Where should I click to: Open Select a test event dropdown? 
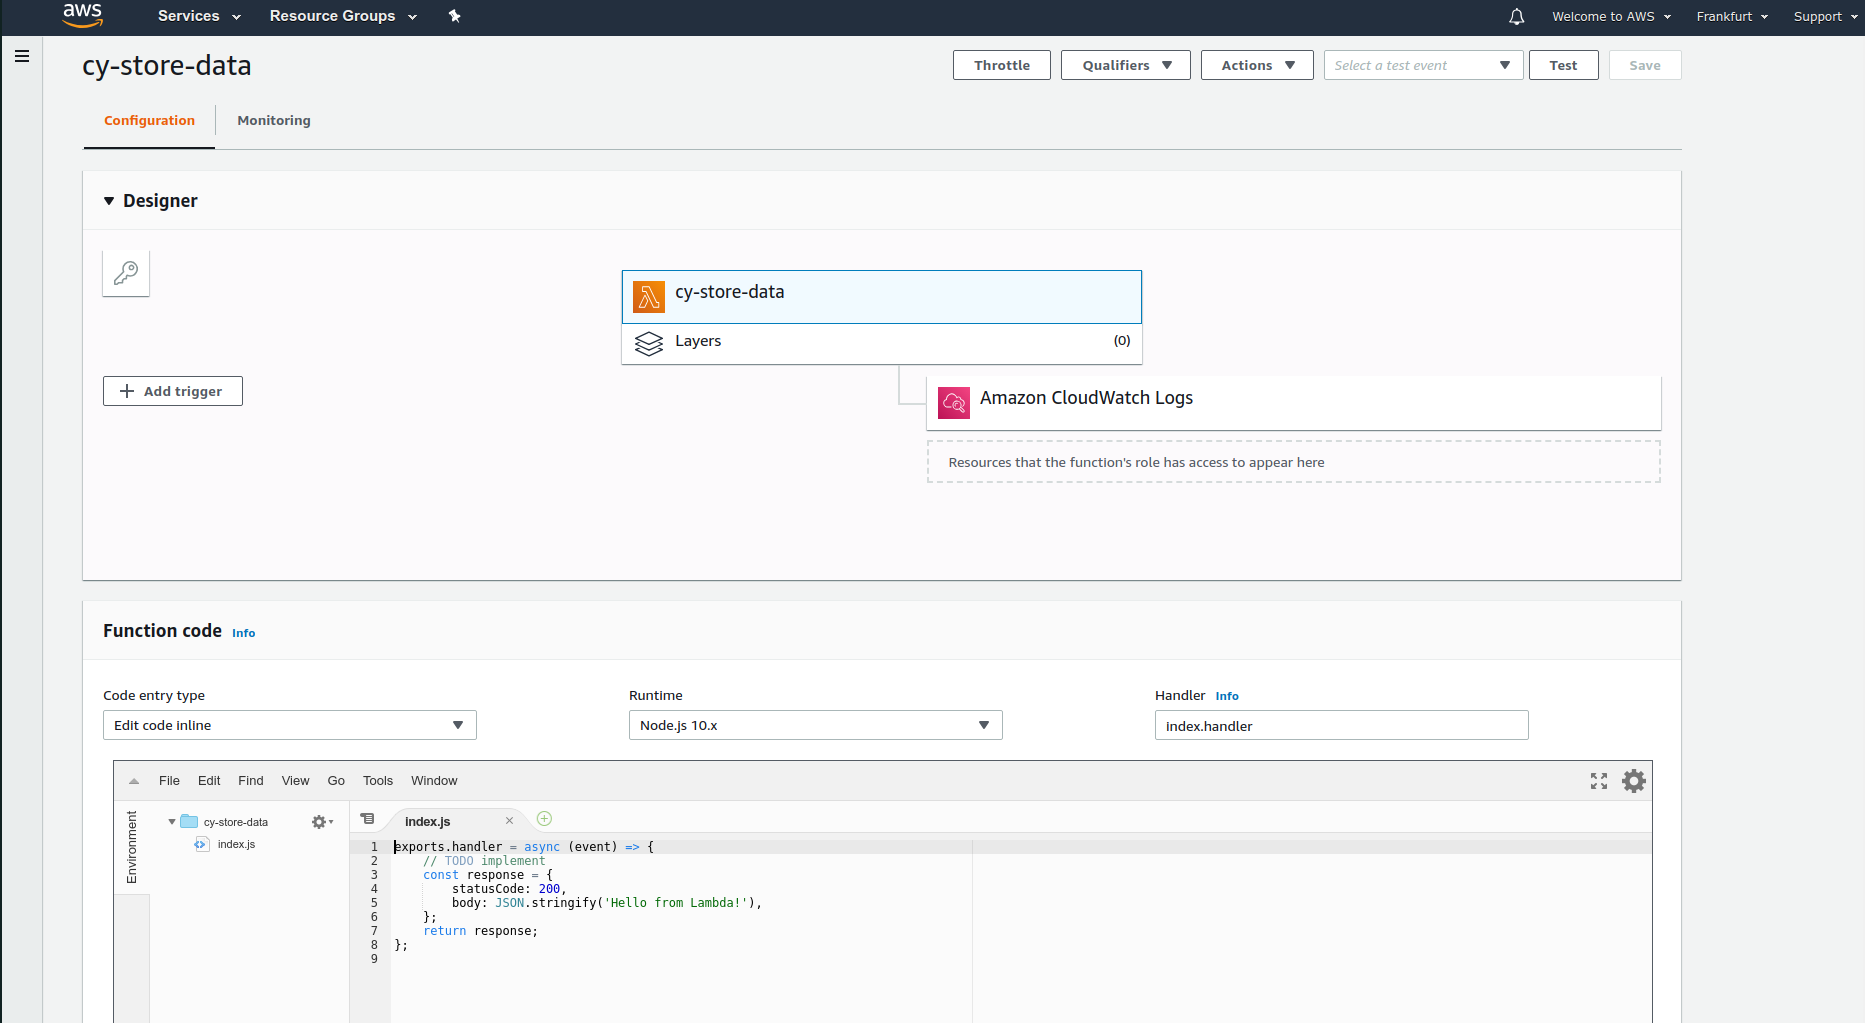pyautogui.click(x=1423, y=65)
